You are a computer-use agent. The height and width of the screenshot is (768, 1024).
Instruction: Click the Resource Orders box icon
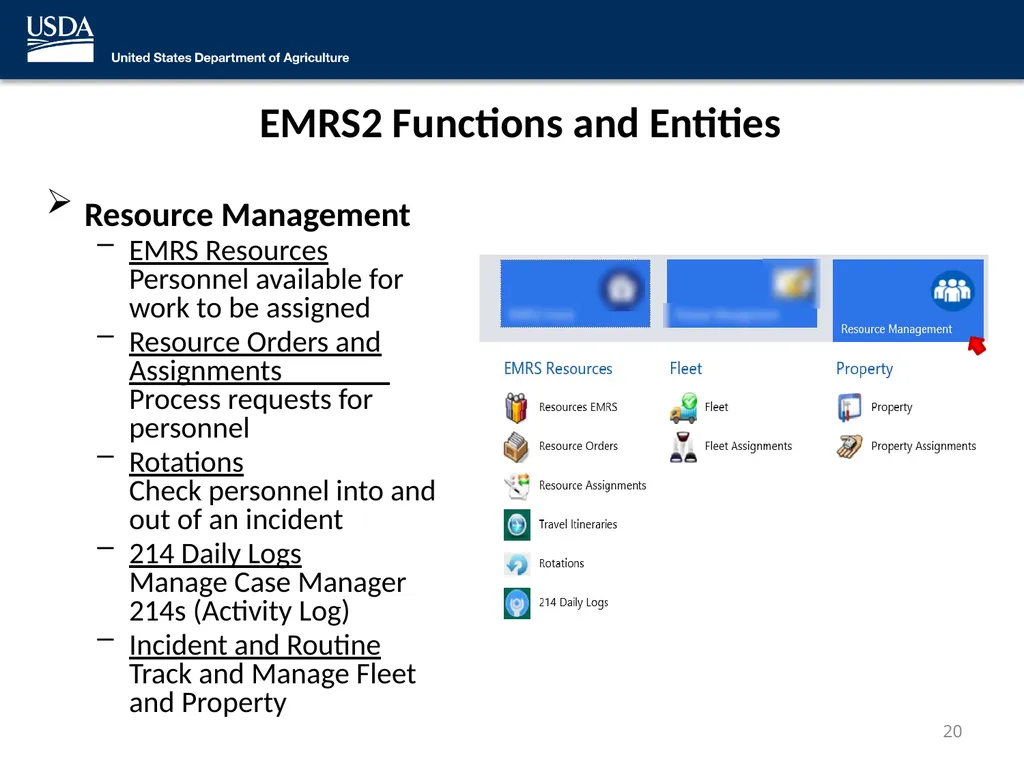click(x=516, y=447)
